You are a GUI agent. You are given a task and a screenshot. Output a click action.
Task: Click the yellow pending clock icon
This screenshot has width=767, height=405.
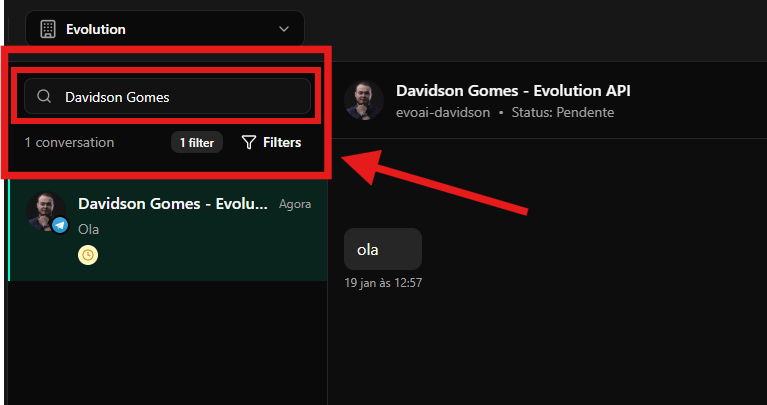[x=88, y=255]
